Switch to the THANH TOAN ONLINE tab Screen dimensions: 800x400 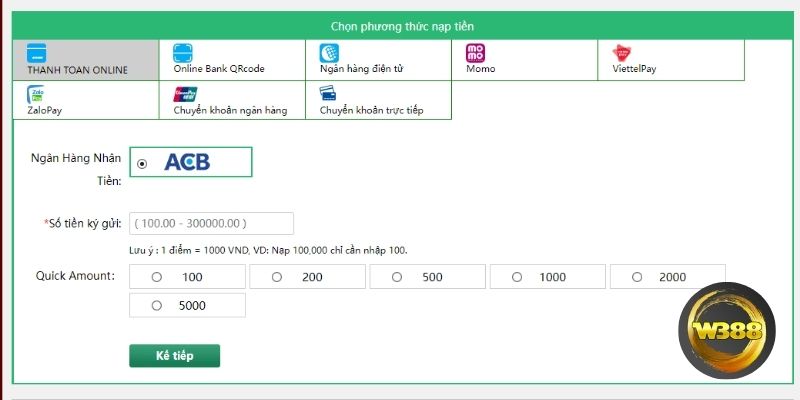pyautogui.click(x=86, y=60)
